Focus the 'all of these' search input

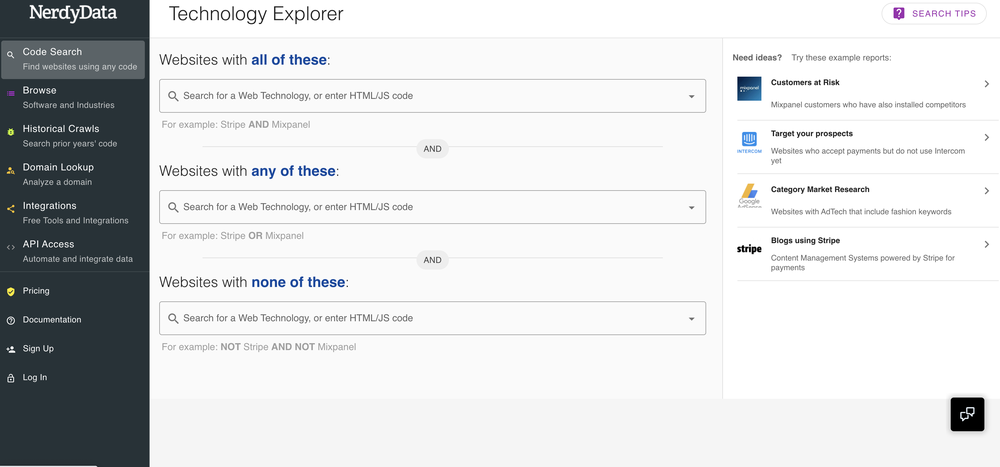(432, 96)
